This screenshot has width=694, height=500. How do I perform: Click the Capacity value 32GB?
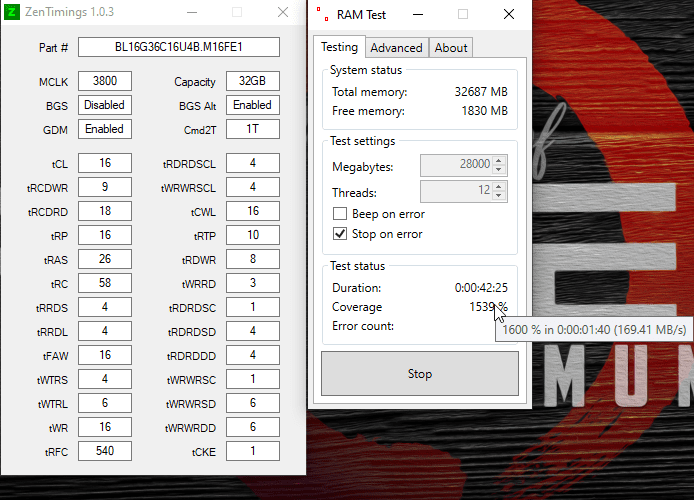(253, 81)
